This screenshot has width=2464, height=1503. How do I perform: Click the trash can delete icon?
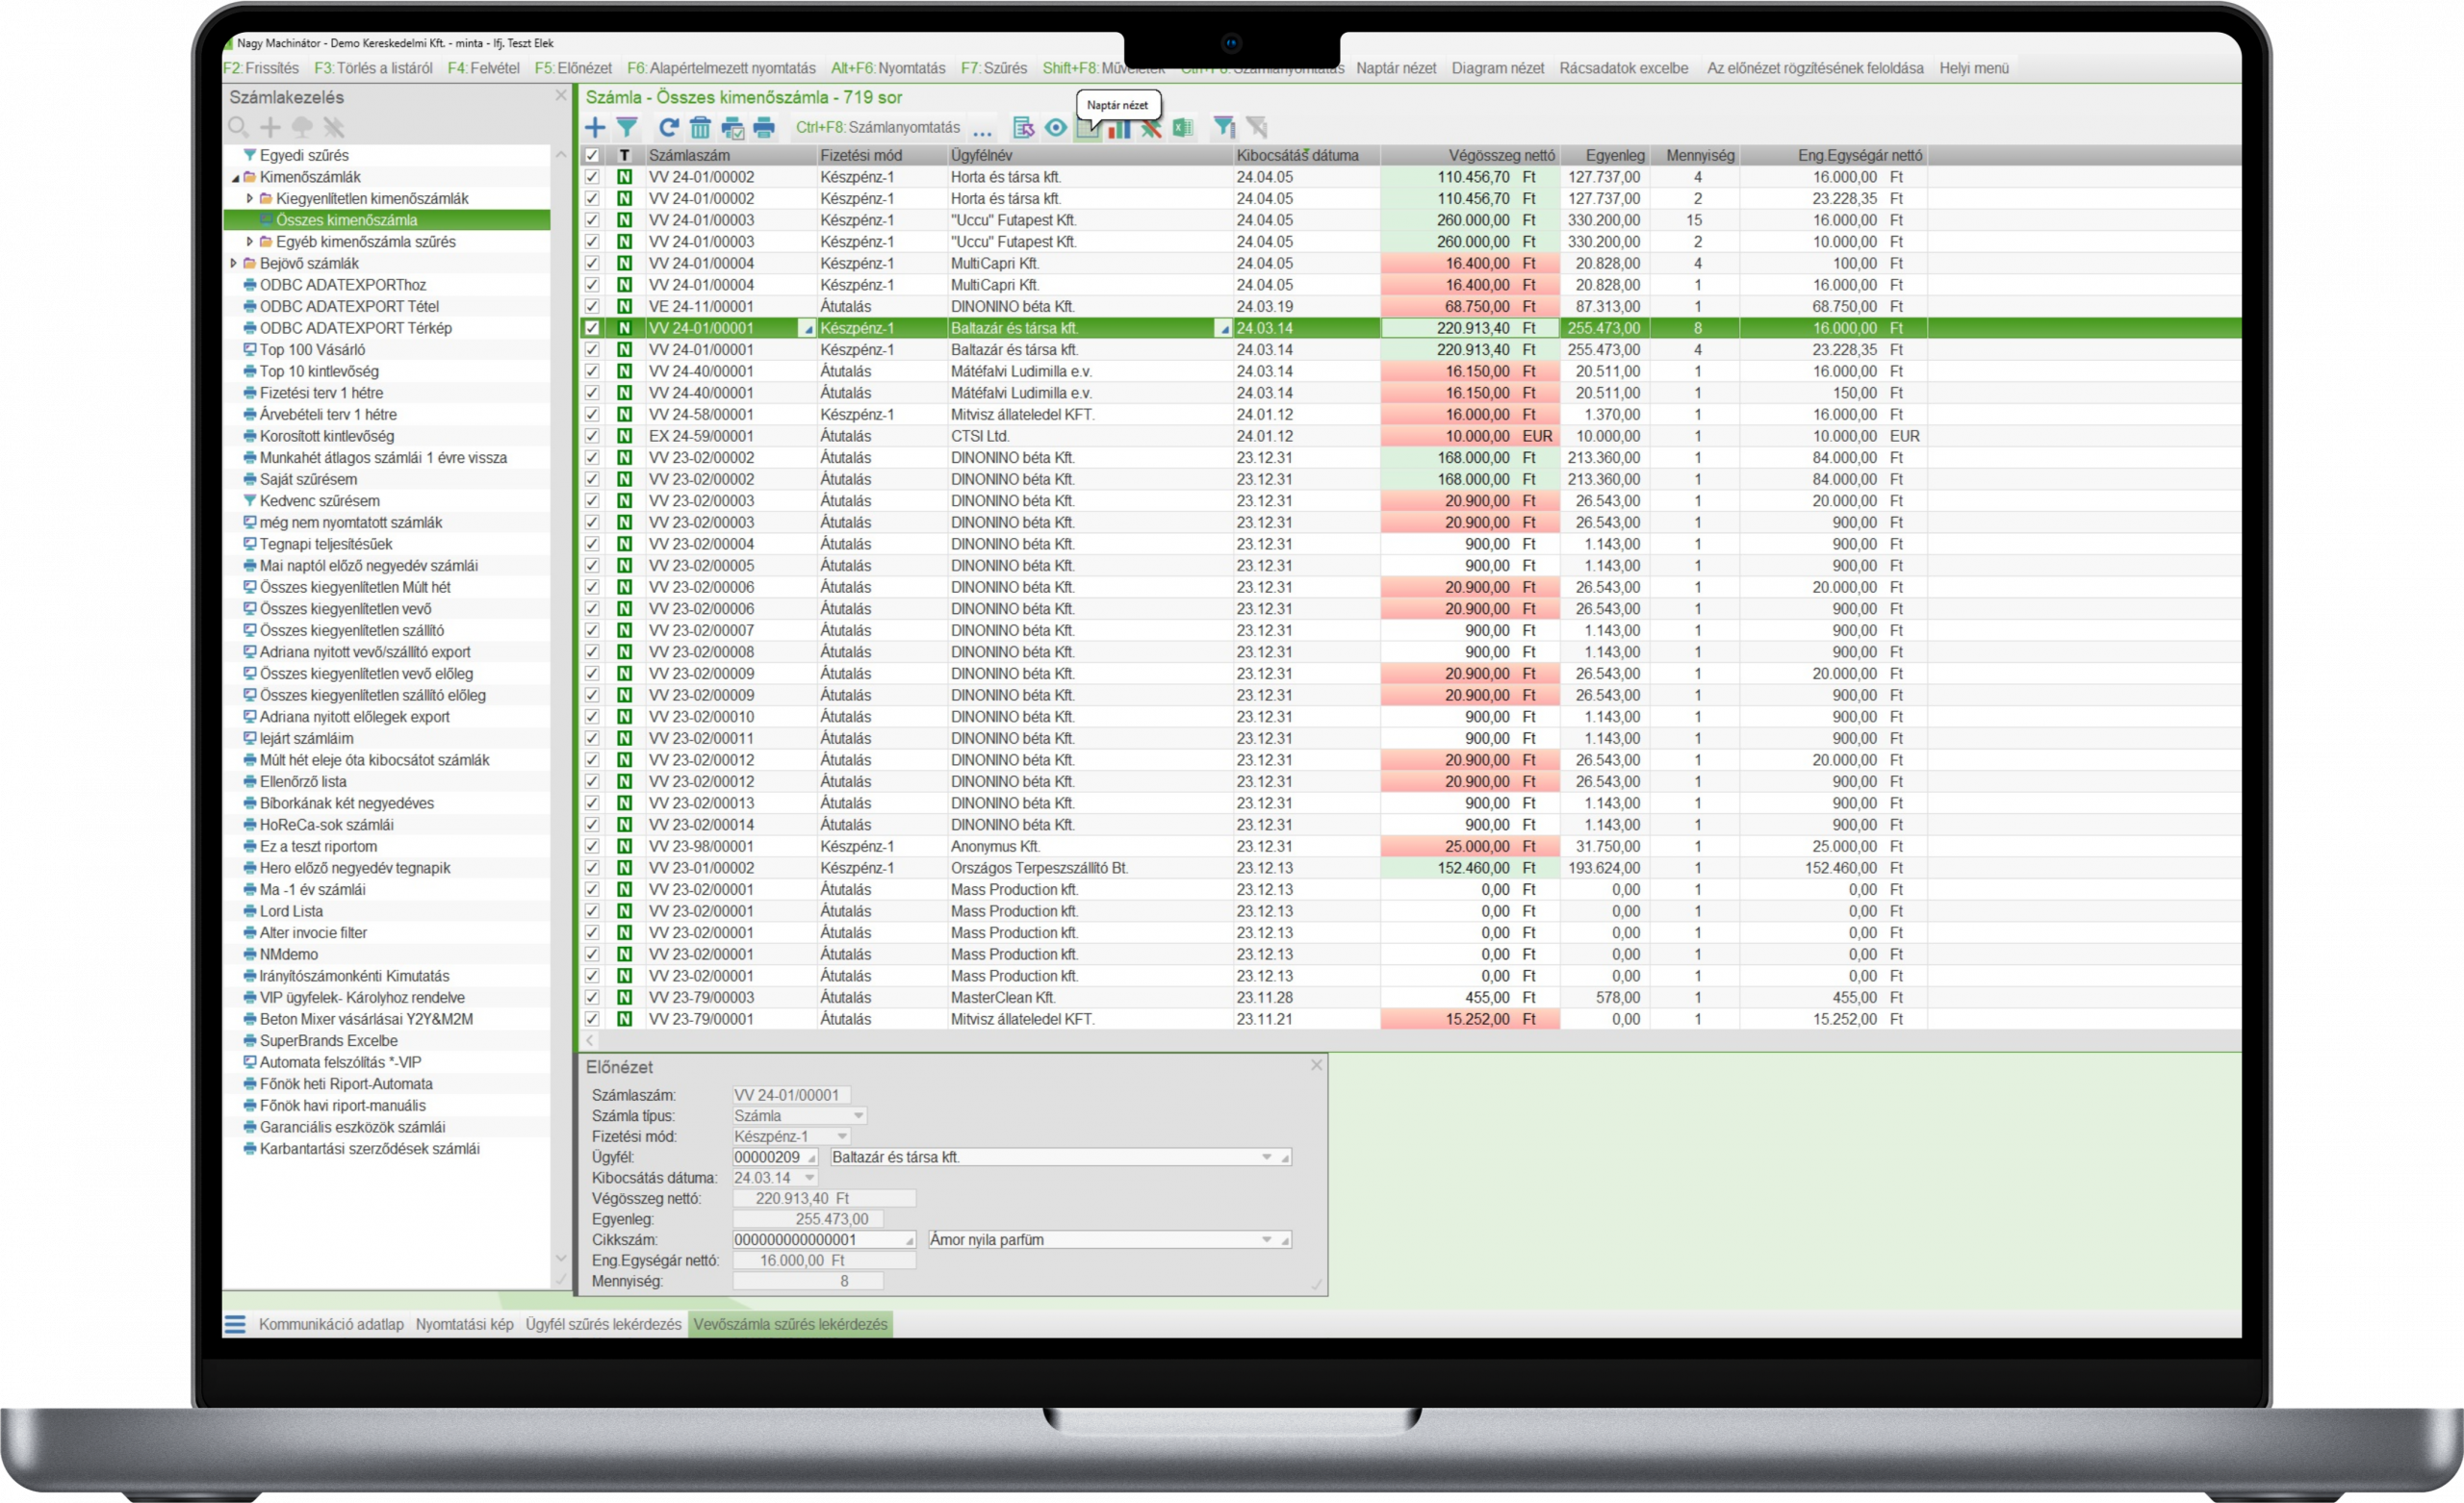(x=700, y=127)
